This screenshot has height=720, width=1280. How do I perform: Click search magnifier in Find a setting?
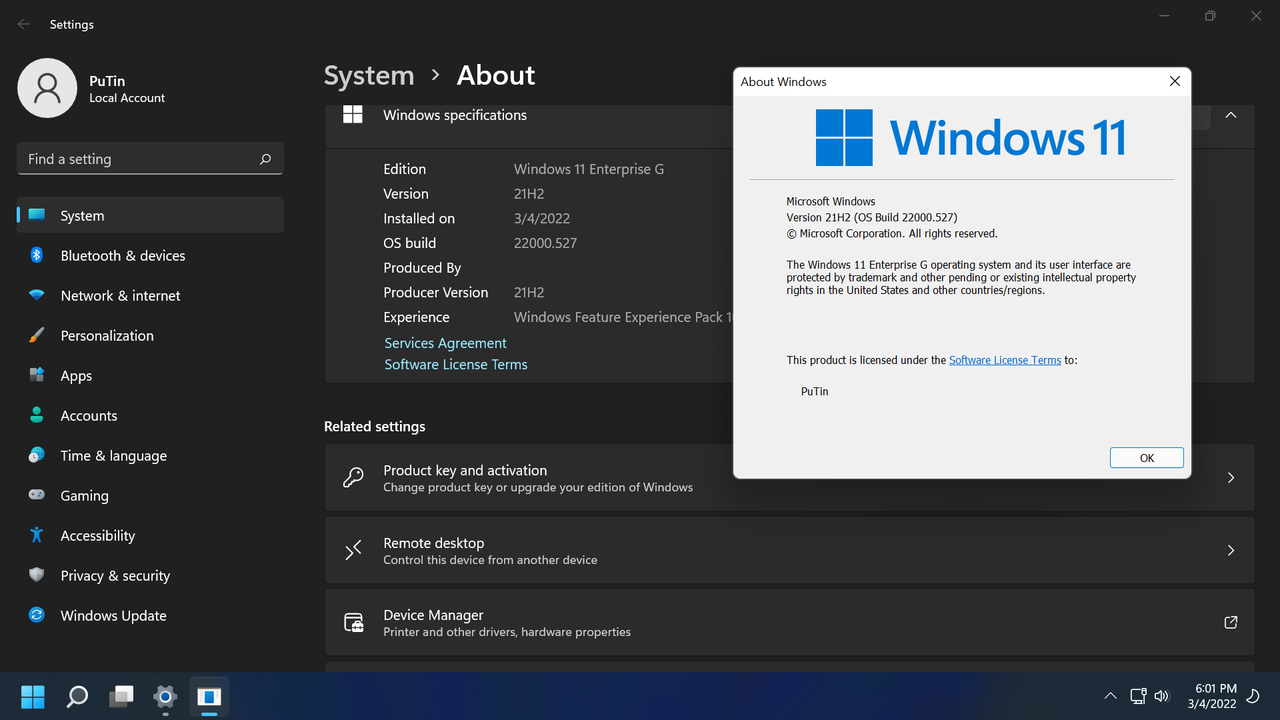pos(265,159)
